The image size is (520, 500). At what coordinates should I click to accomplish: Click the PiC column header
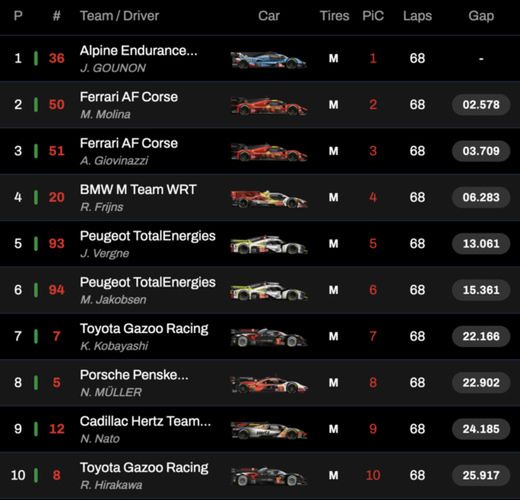[373, 16]
